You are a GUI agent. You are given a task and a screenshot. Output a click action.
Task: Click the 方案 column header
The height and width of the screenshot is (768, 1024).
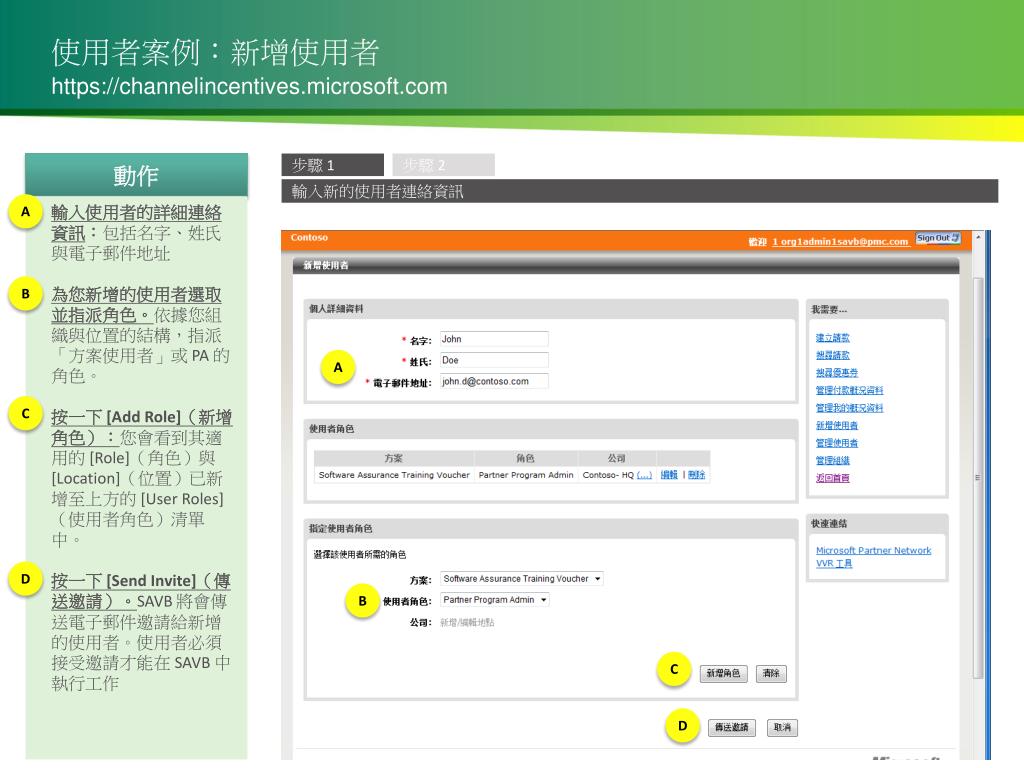(x=394, y=458)
